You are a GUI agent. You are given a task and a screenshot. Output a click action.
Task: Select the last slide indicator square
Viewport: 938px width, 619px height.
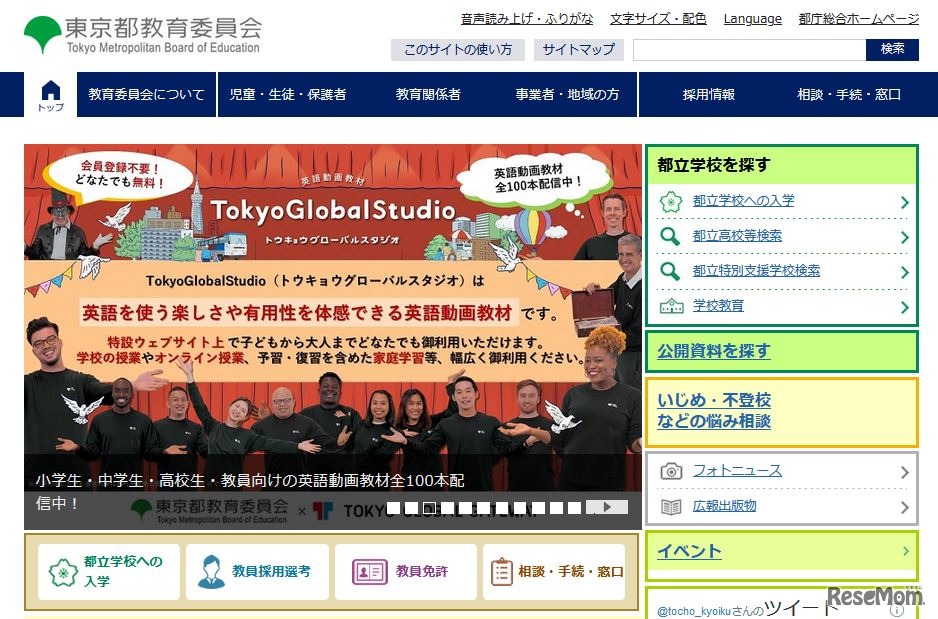tap(574, 508)
